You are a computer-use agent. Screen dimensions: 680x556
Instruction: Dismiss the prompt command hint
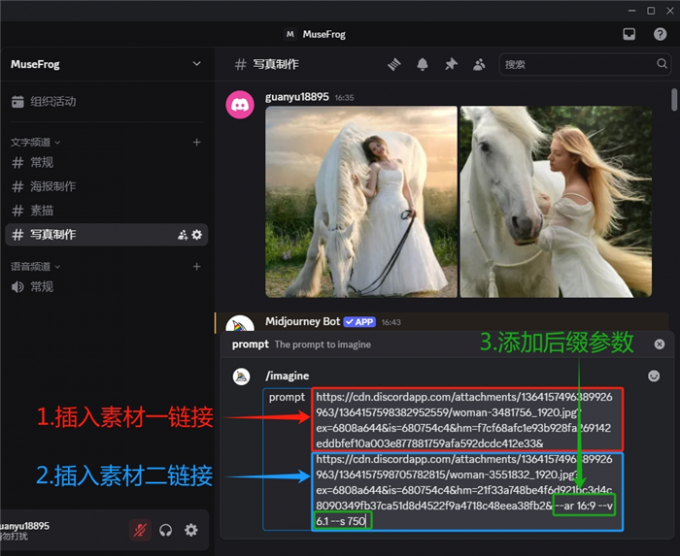659,344
